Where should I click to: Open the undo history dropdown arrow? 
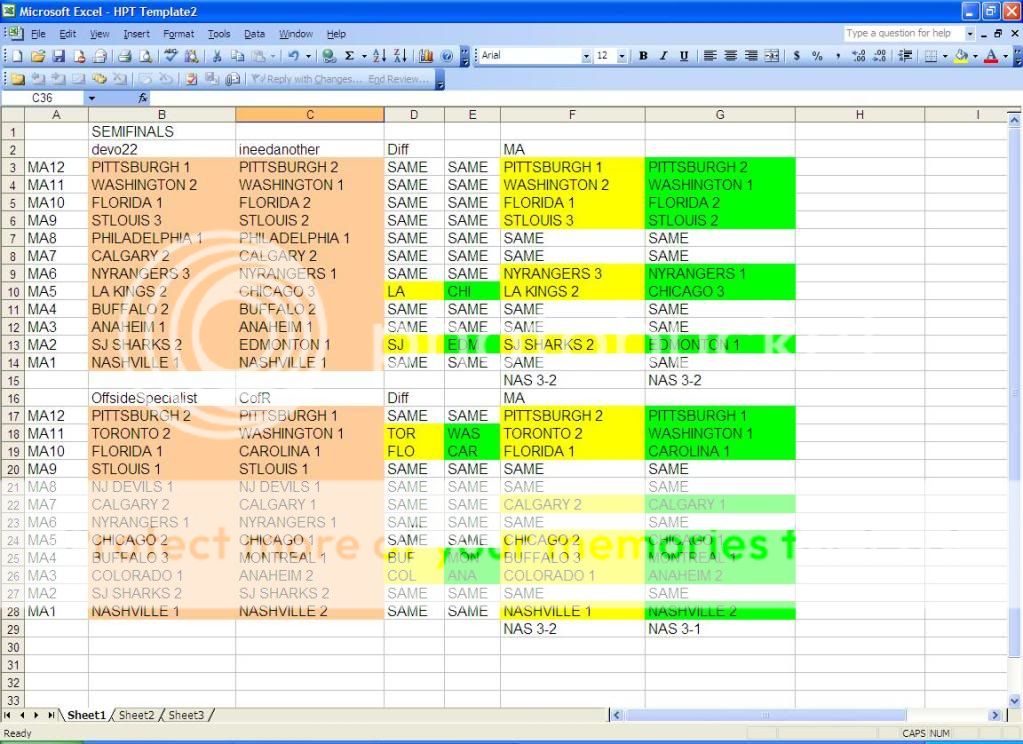point(308,56)
